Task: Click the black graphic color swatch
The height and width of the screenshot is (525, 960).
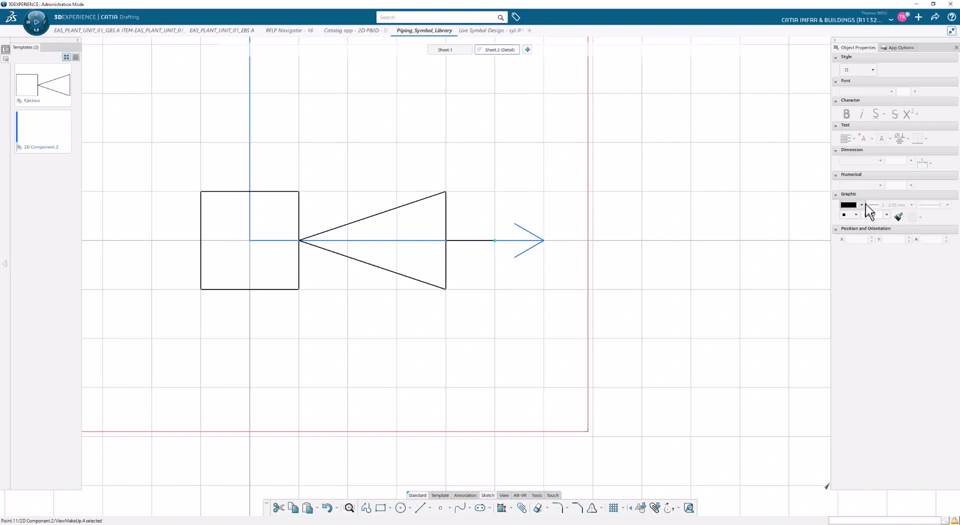Action: pyautogui.click(x=849, y=205)
